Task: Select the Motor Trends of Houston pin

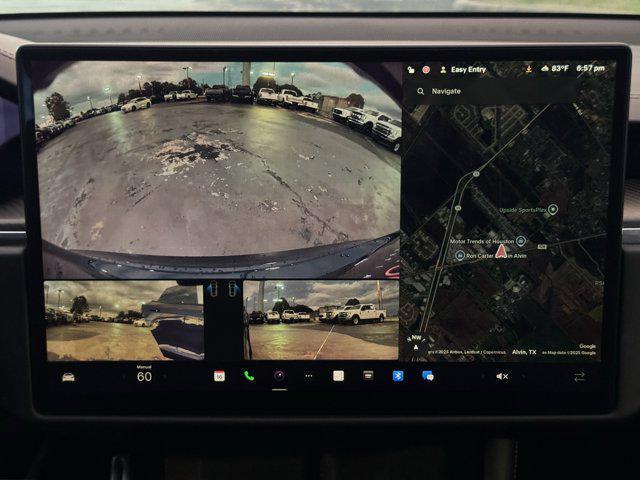Action: (519, 241)
